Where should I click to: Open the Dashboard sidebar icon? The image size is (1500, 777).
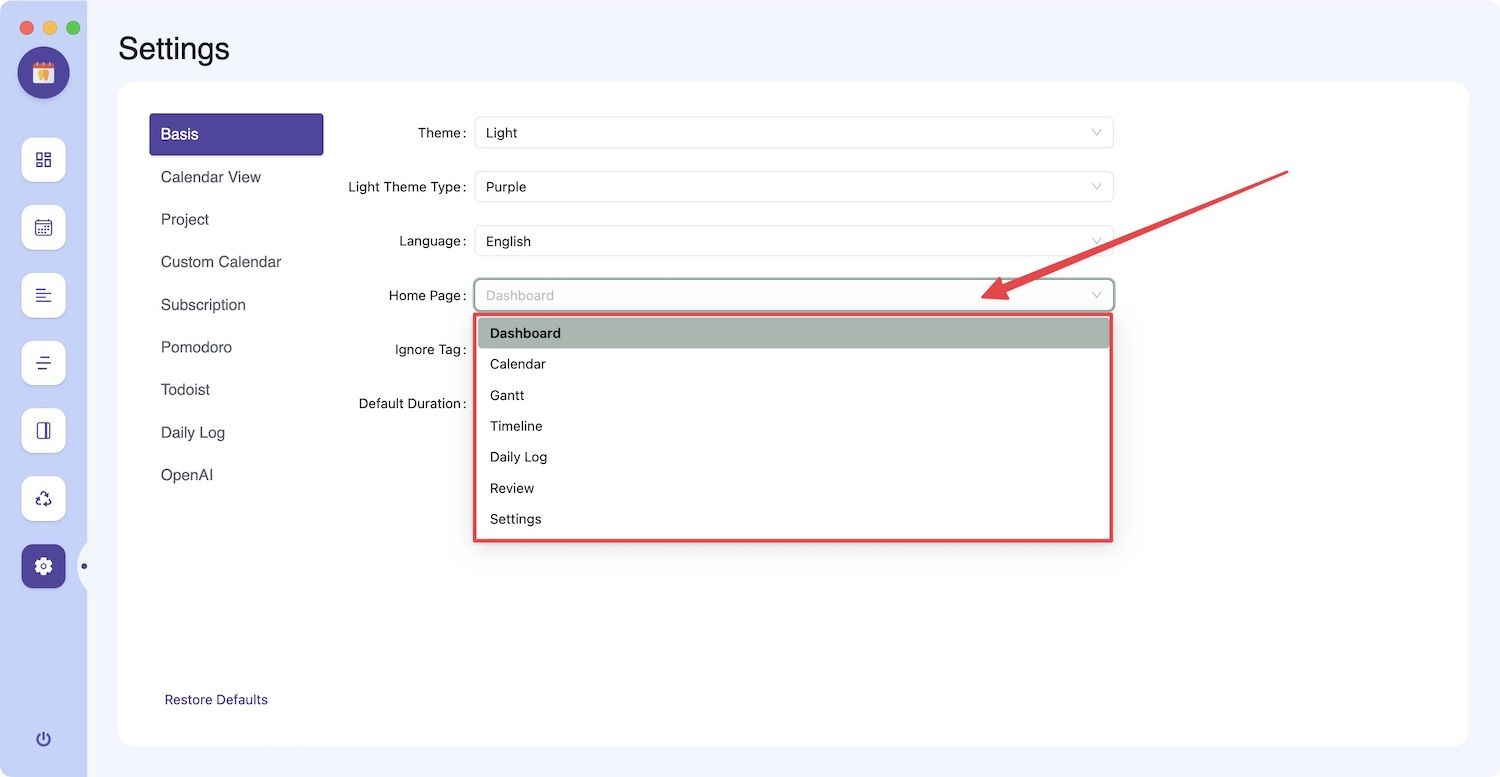click(x=43, y=160)
